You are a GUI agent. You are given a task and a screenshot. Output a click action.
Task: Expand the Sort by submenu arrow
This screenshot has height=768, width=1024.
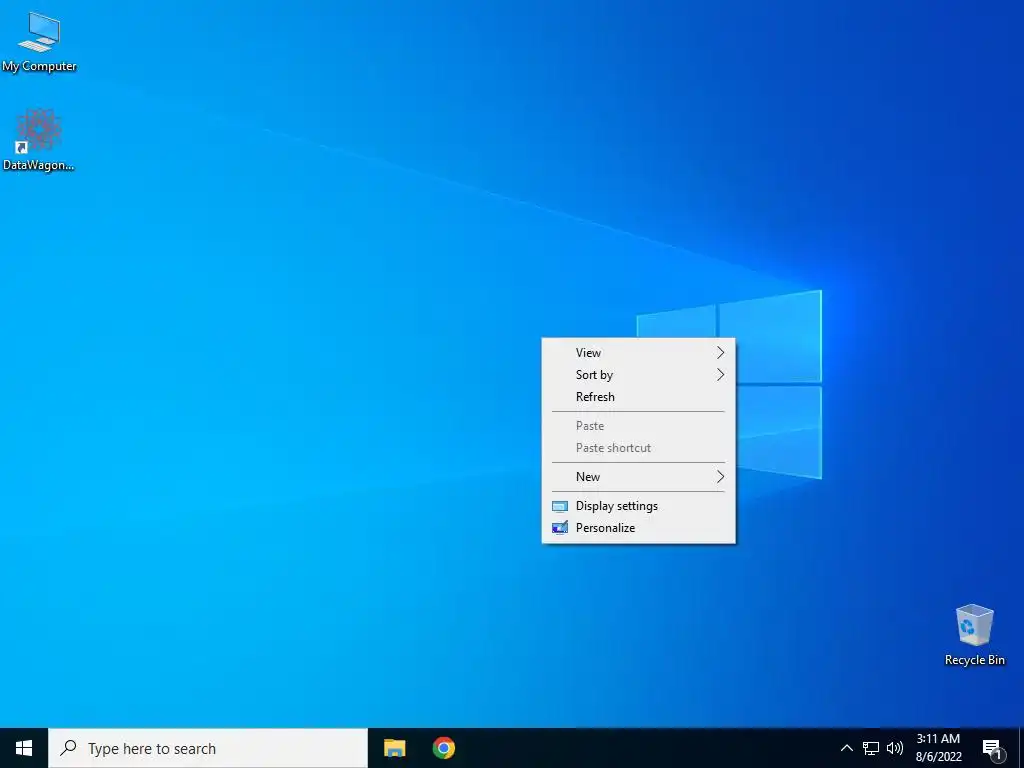[720, 375]
